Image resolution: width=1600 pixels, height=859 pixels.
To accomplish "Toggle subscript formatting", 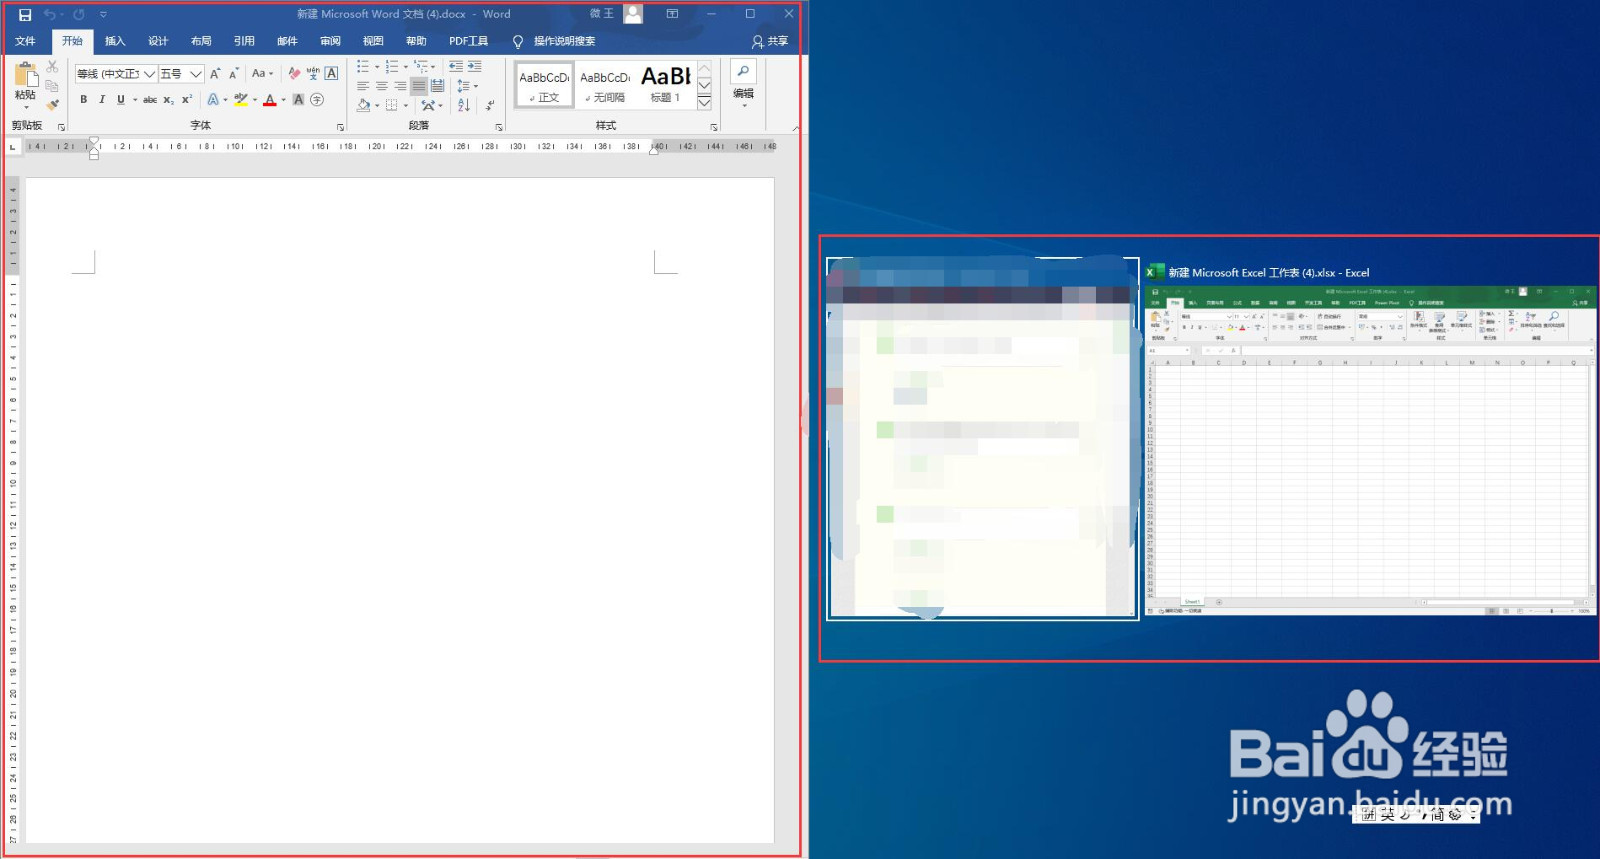I will (168, 100).
